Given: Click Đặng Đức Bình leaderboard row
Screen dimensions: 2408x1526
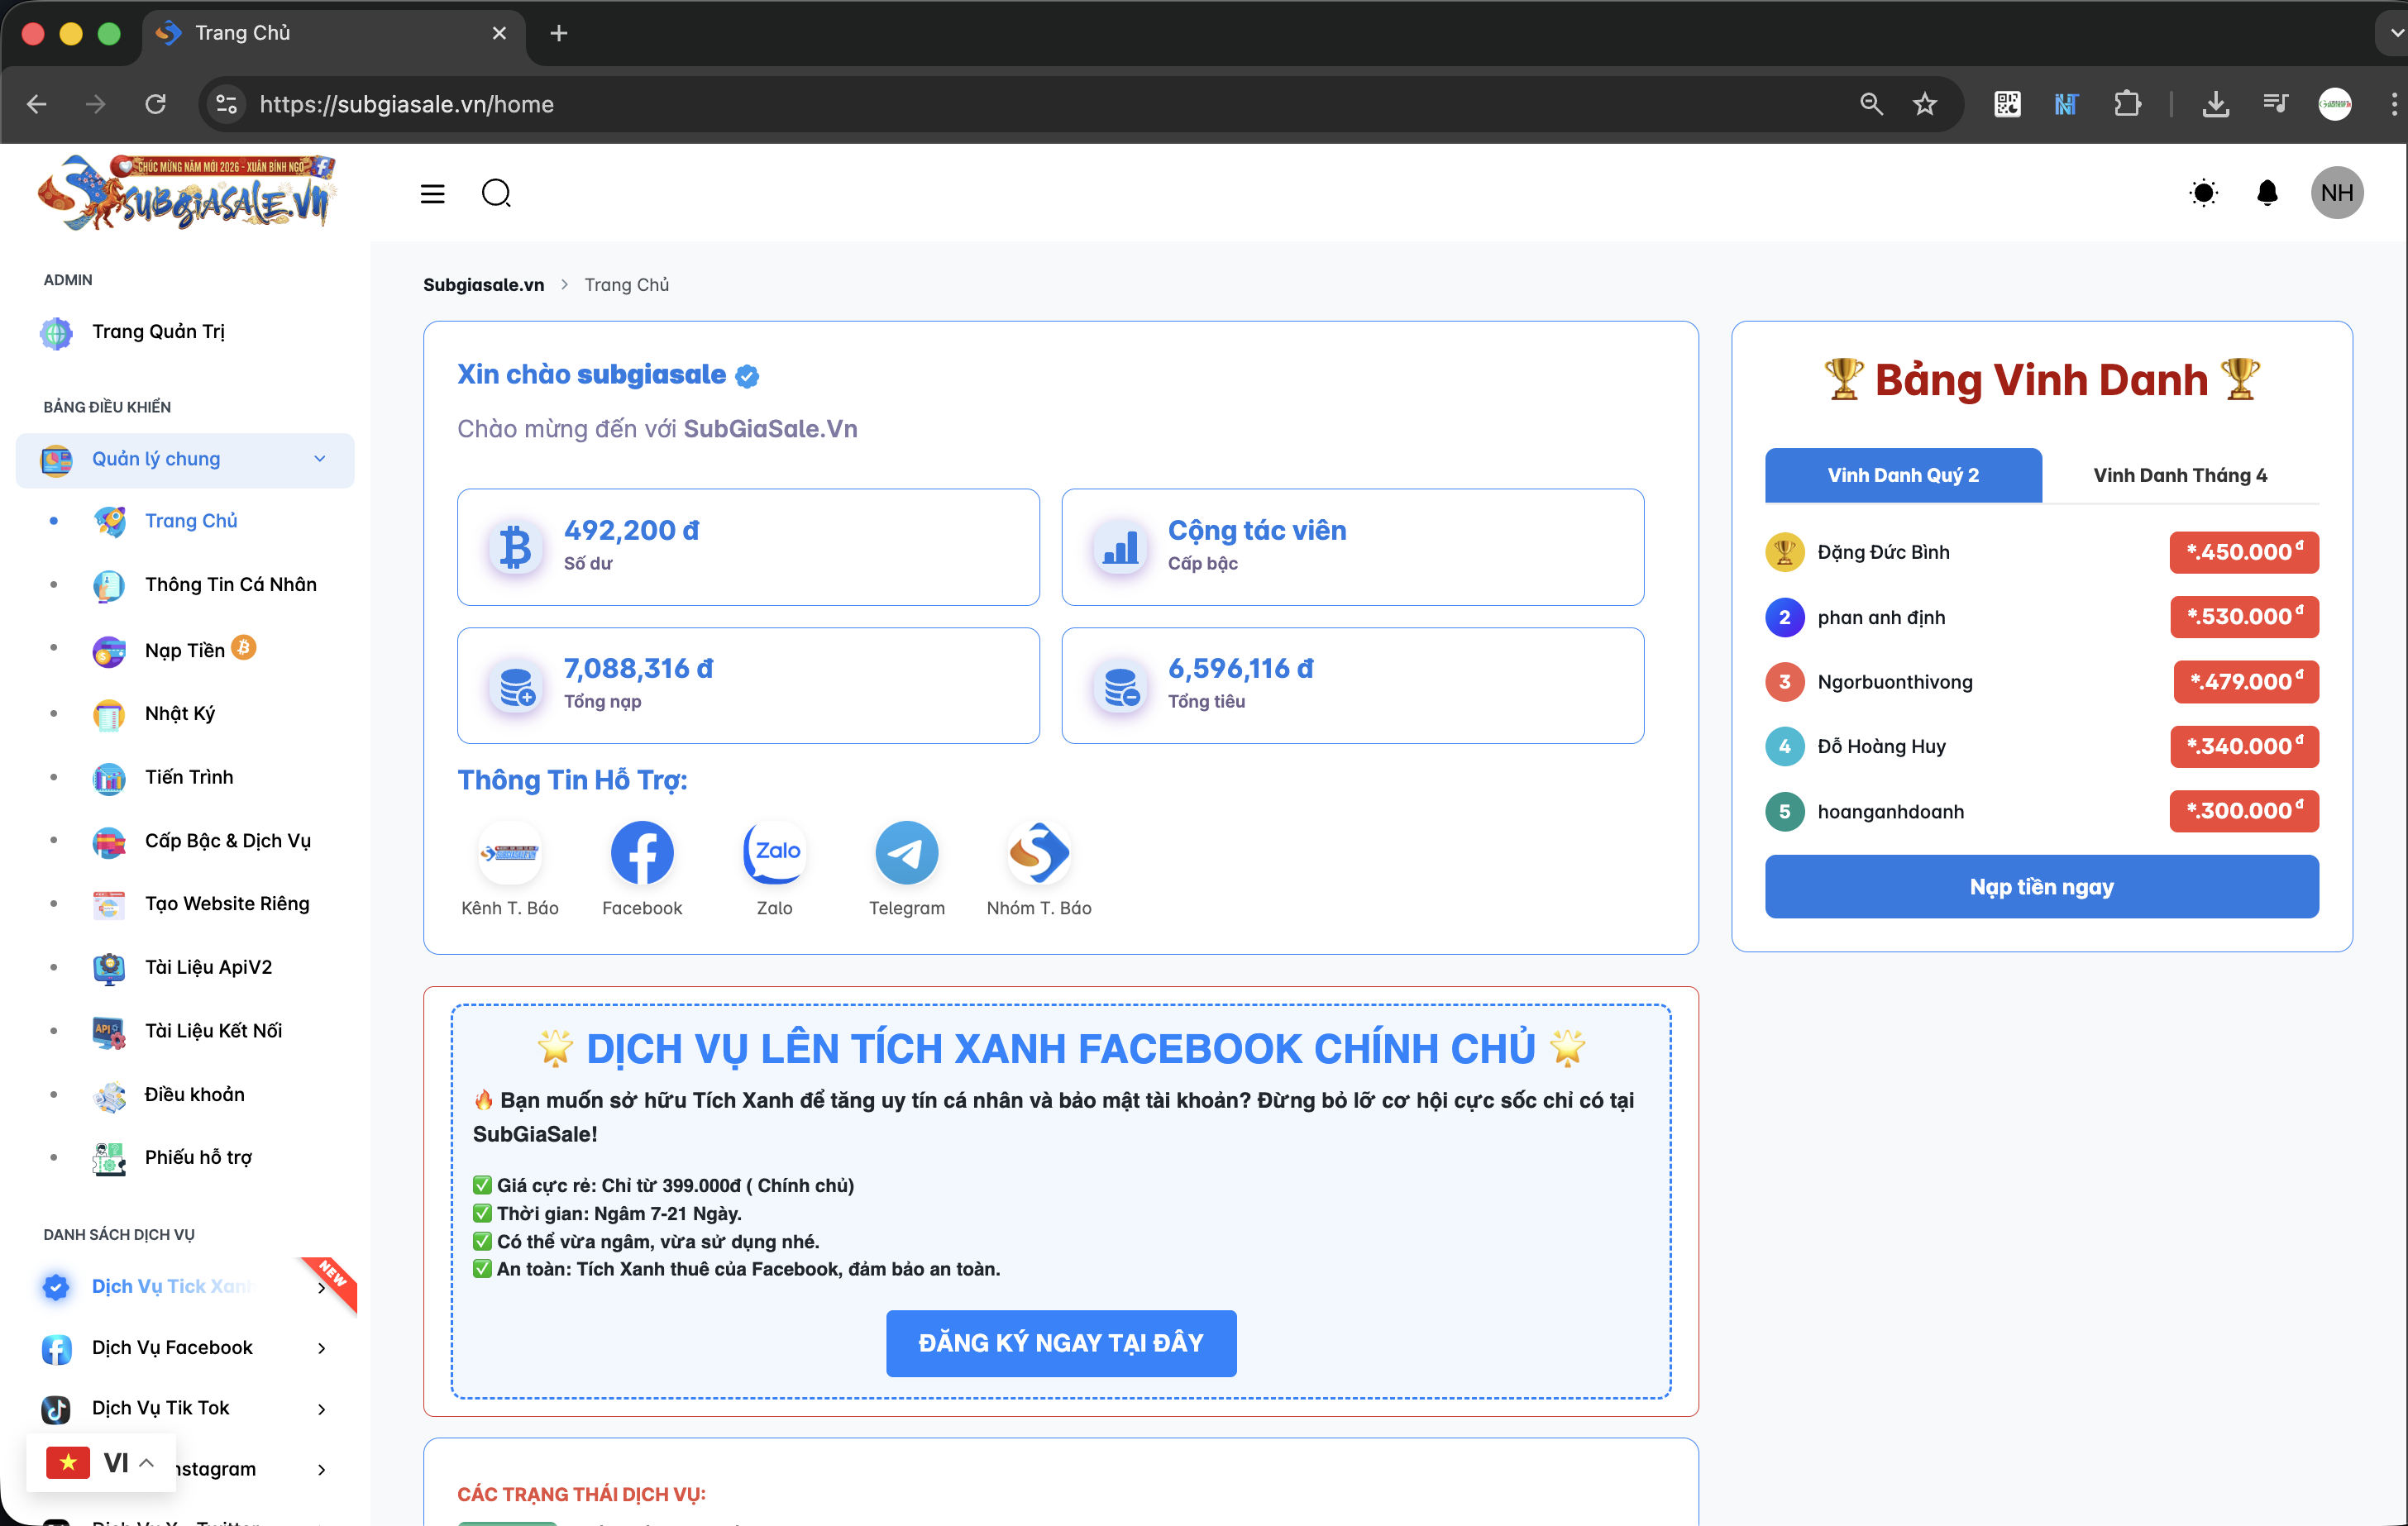Looking at the screenshot, I should point(2041,552).
